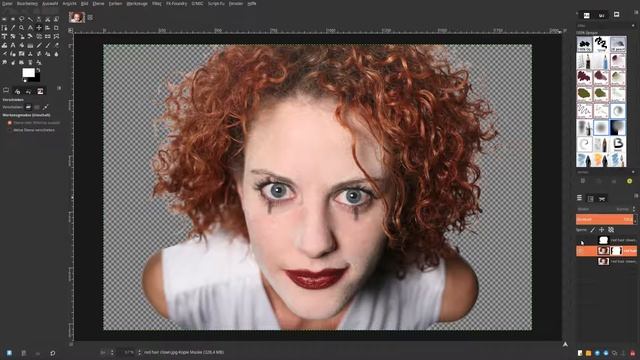This screenshot has height=360, width=640.
Task: Select the Measure tool
Action: pos(30,28)
